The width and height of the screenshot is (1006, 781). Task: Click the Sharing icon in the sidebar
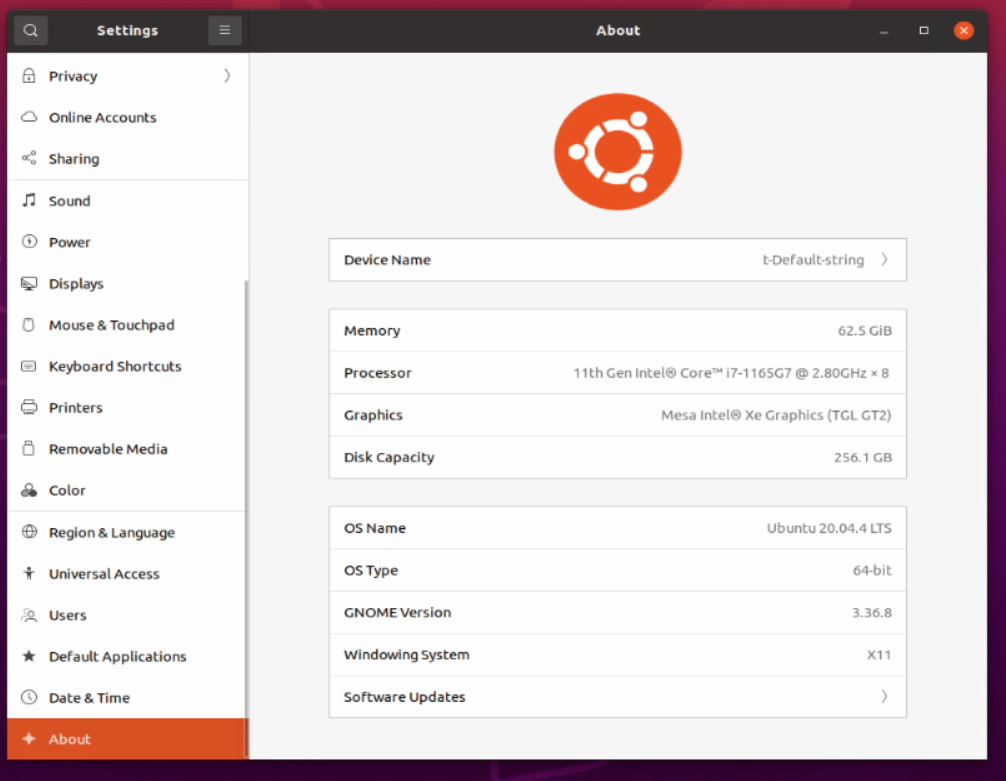[29, 158]
